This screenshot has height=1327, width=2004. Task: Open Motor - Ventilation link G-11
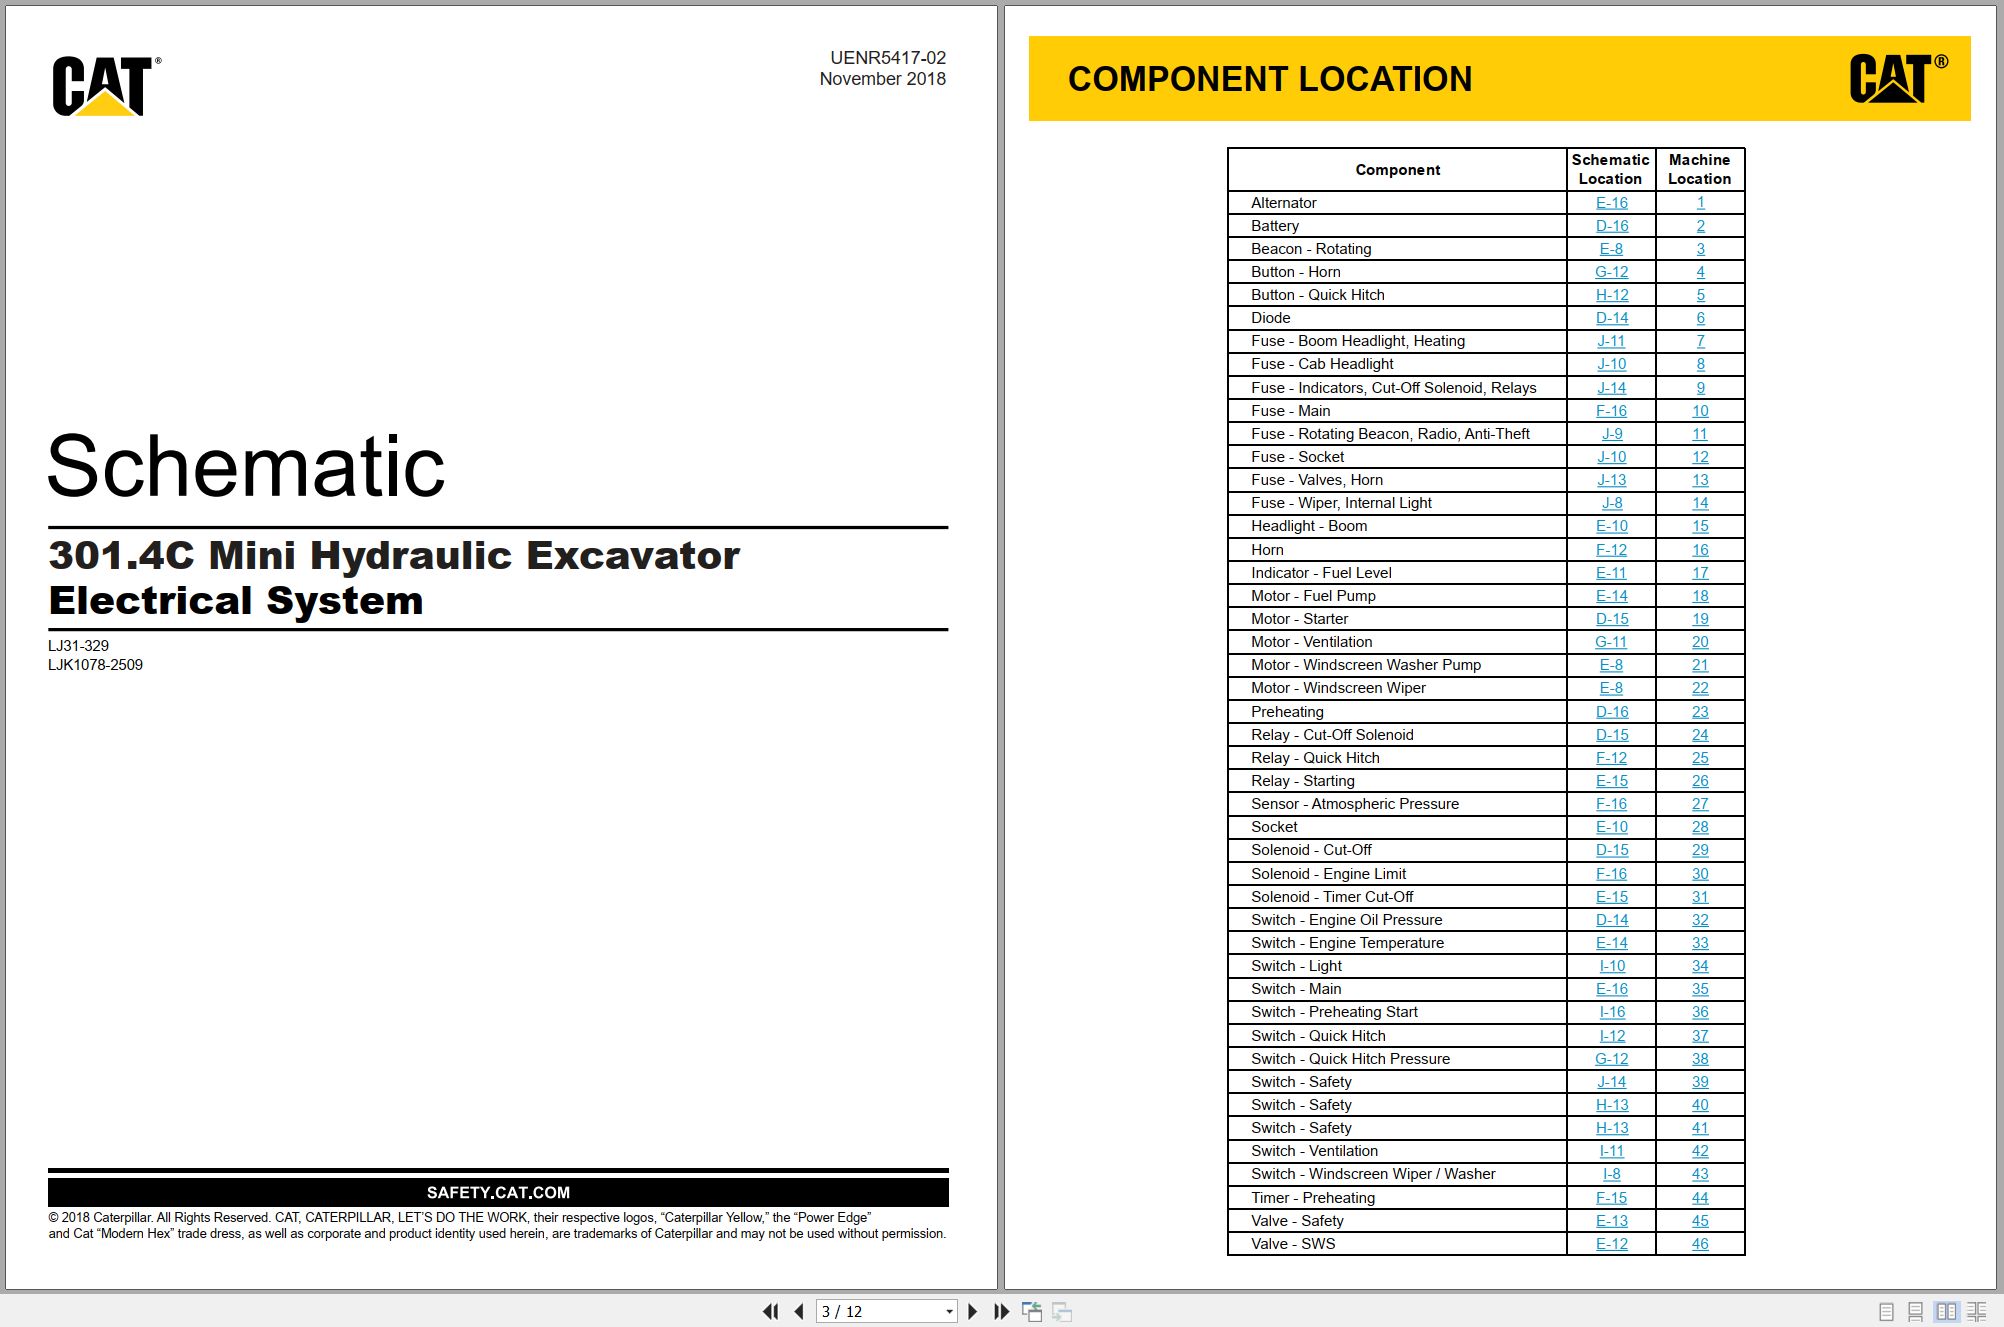point(1611,642)
